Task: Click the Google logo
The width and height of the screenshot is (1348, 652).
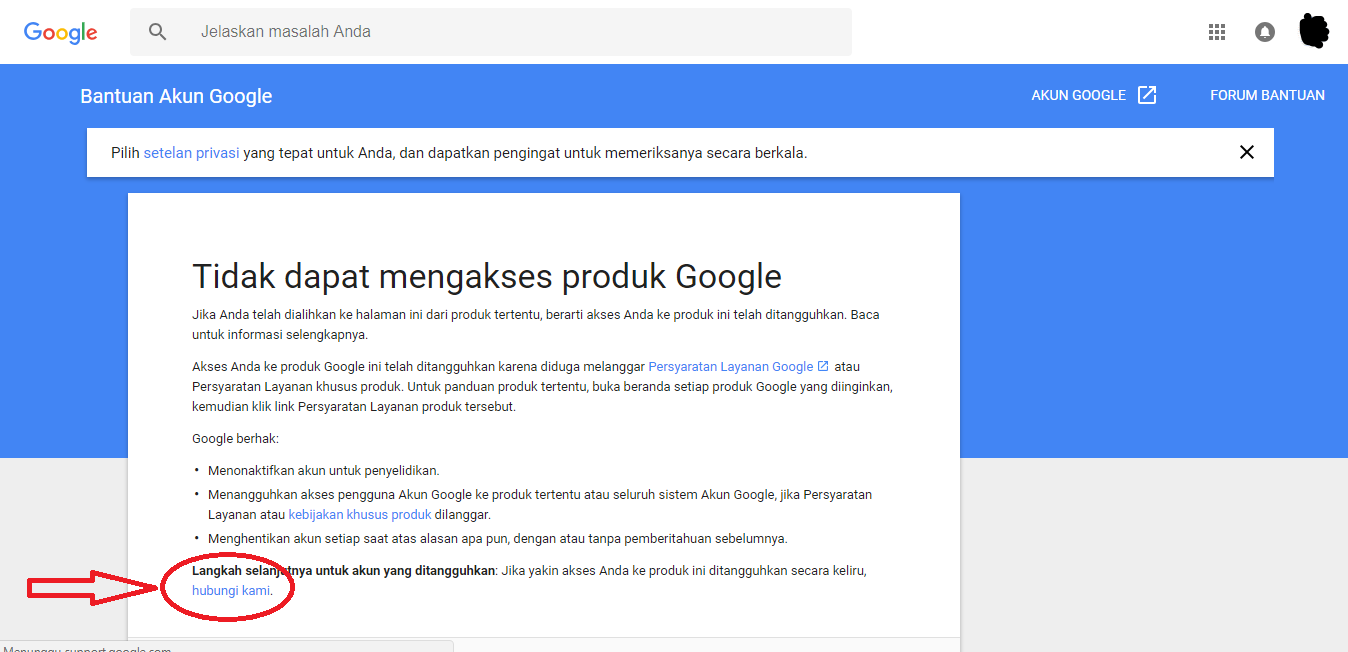Action: tap(61, 32)
